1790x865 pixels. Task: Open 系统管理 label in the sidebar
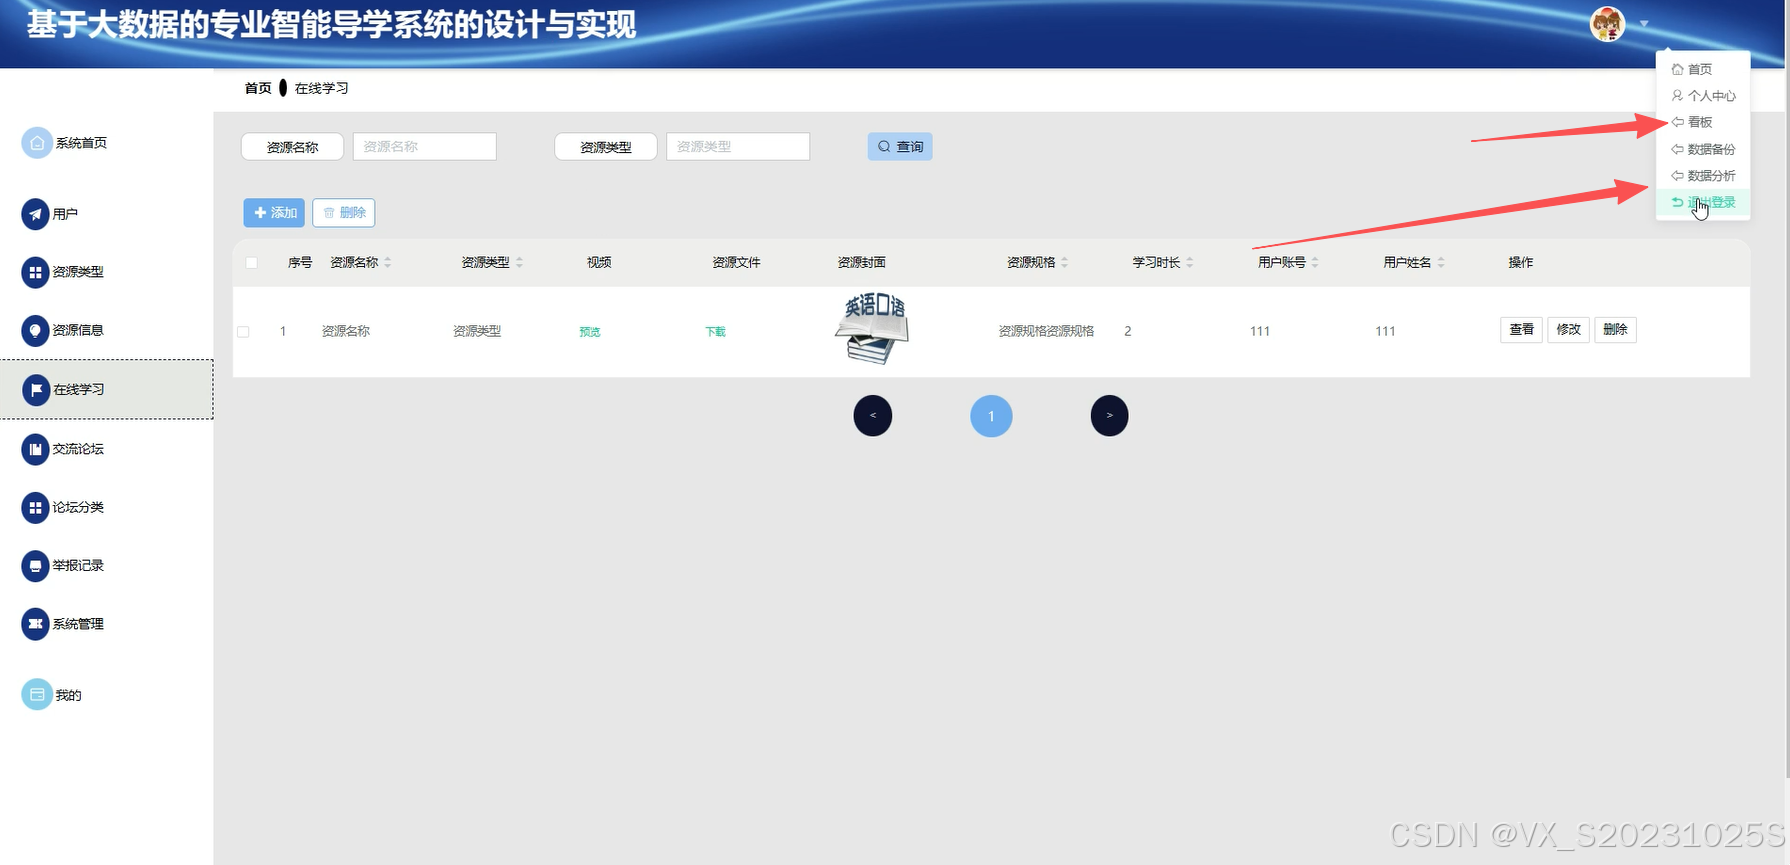point(78,624)
